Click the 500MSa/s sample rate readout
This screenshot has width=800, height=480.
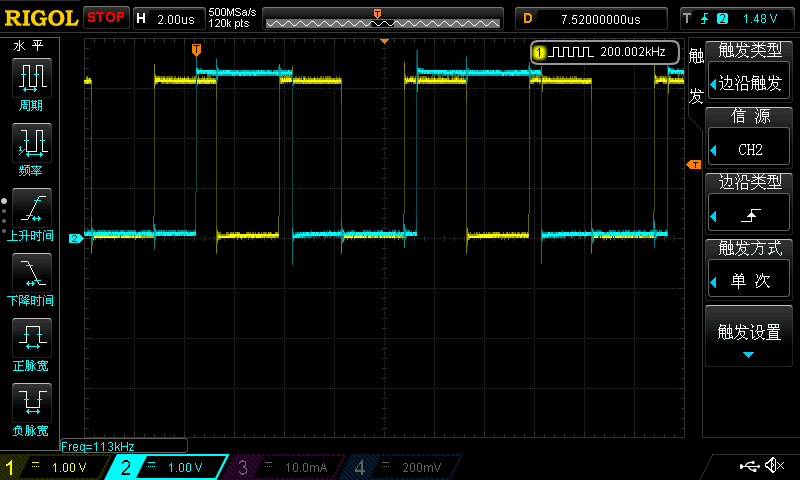232,12
